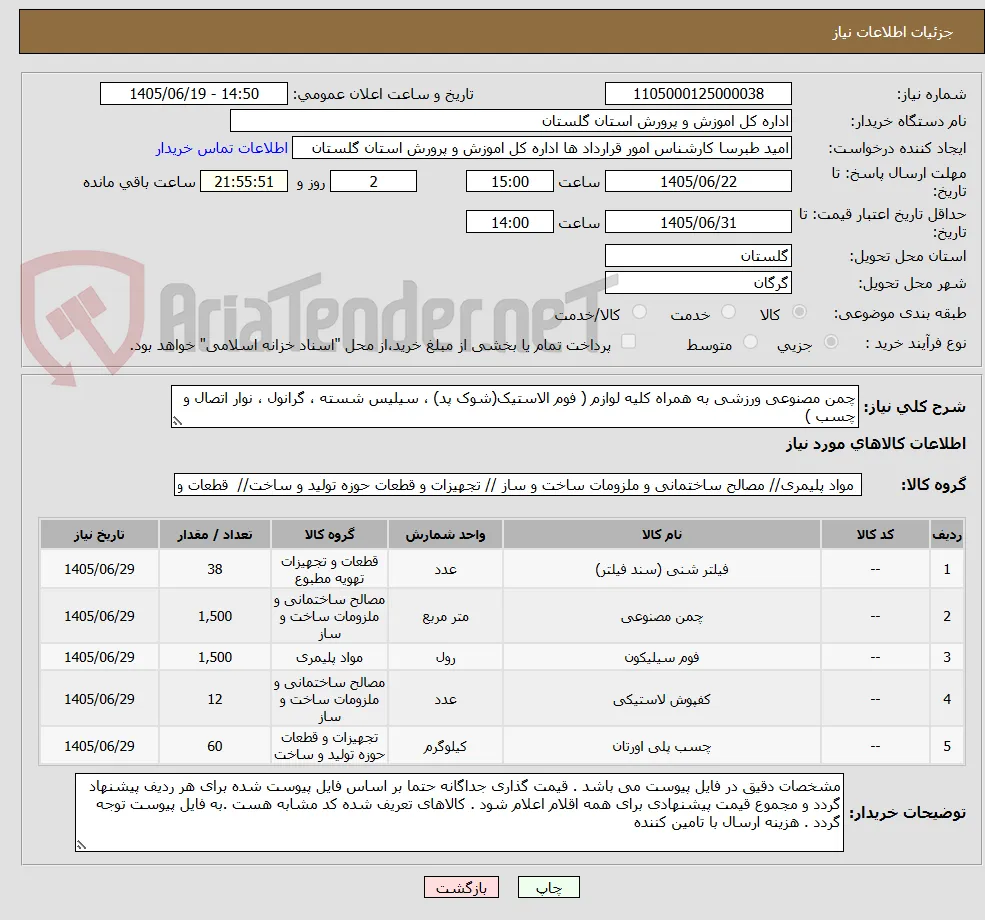
Task: Click the توضیحات خریدار notes textarea
Action: coord(459,813)
